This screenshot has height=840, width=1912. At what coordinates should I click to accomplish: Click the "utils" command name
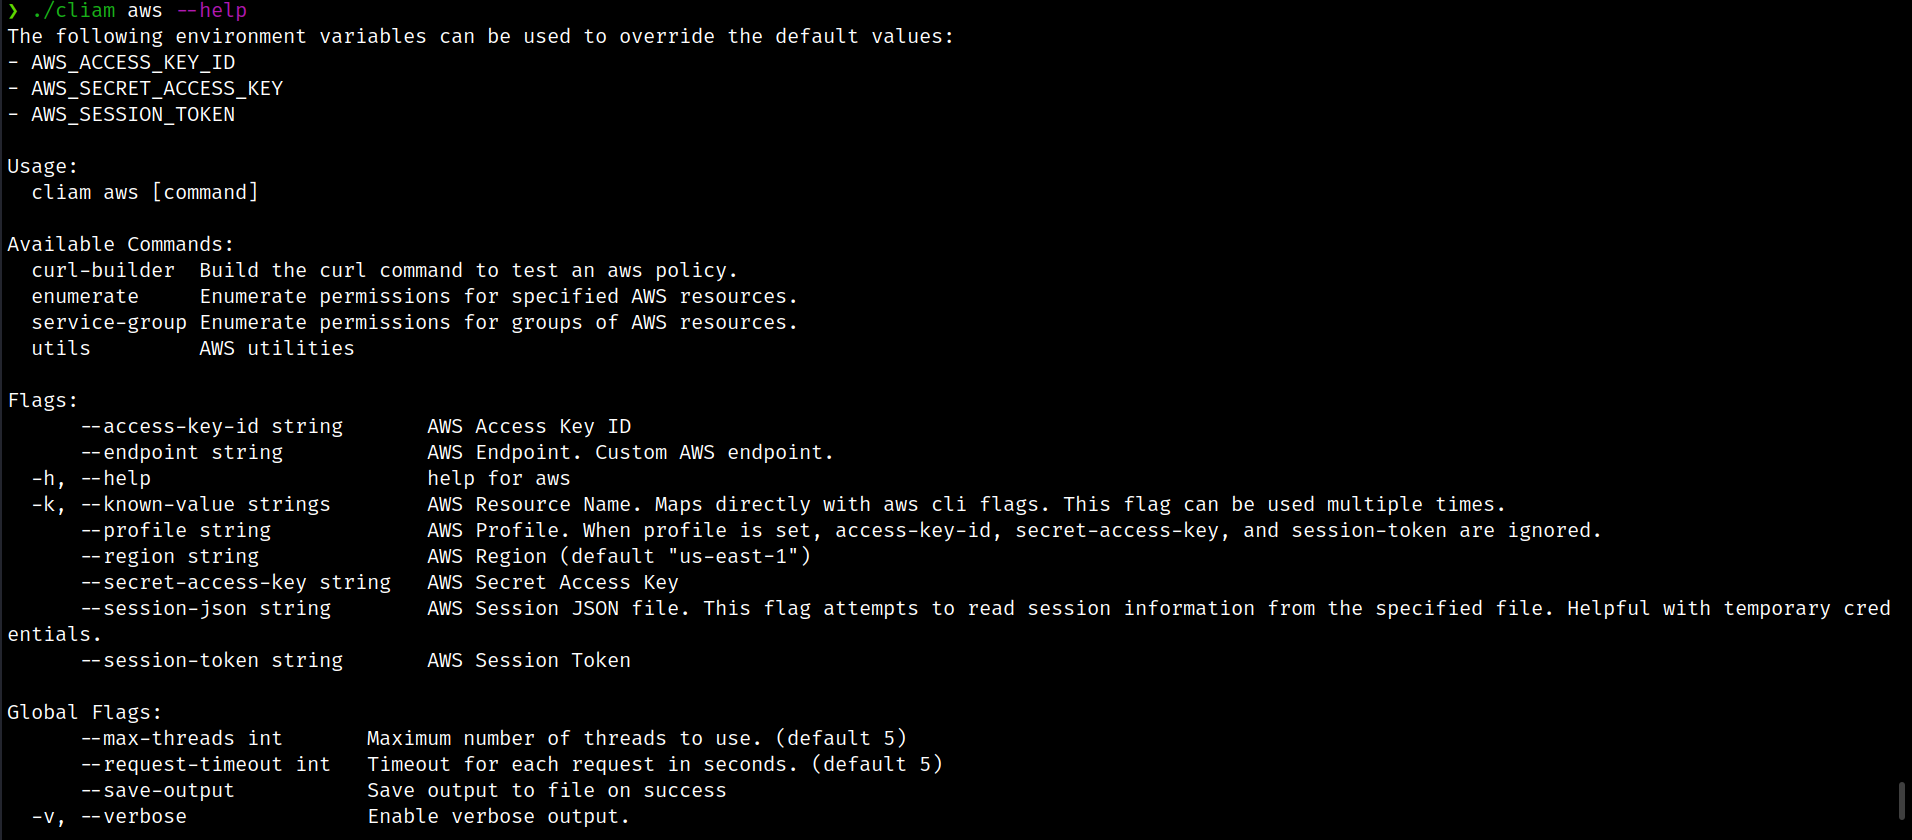61,349
